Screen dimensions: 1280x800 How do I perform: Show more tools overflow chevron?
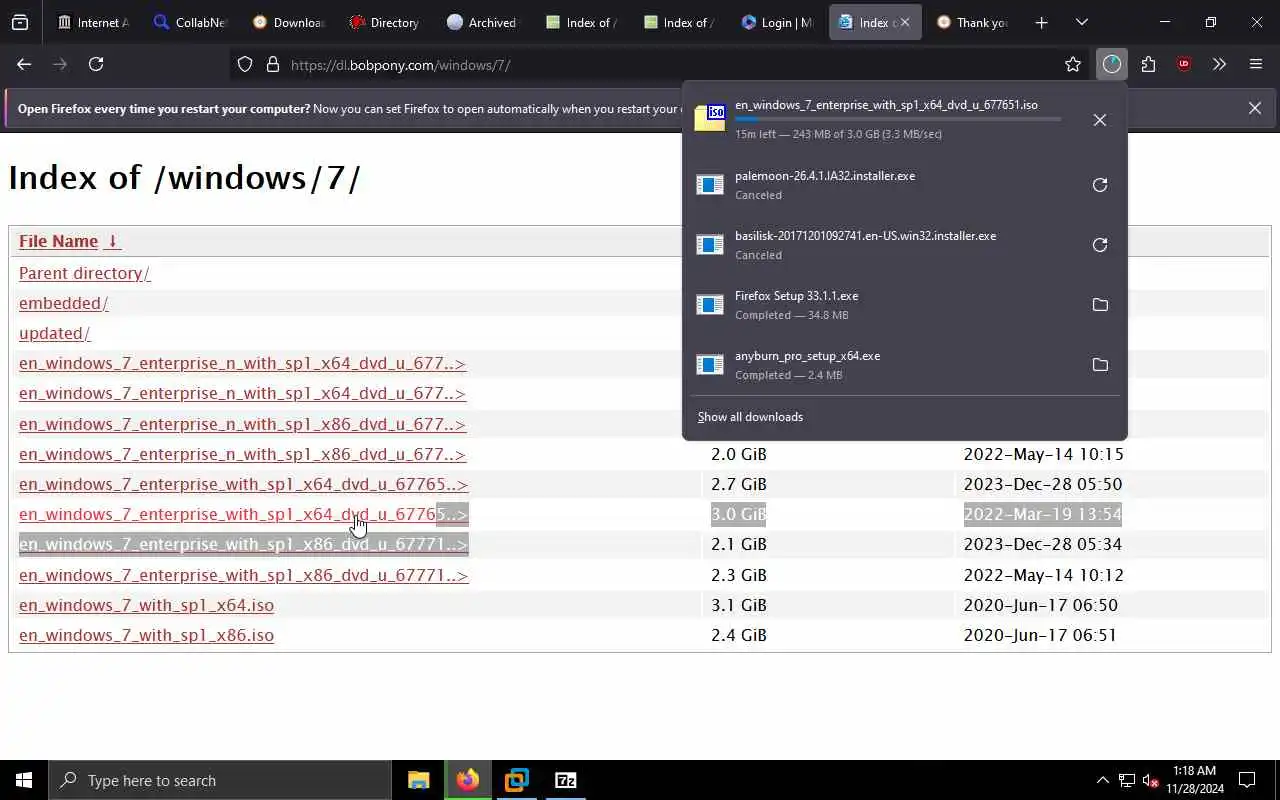tap(1219, 64)
